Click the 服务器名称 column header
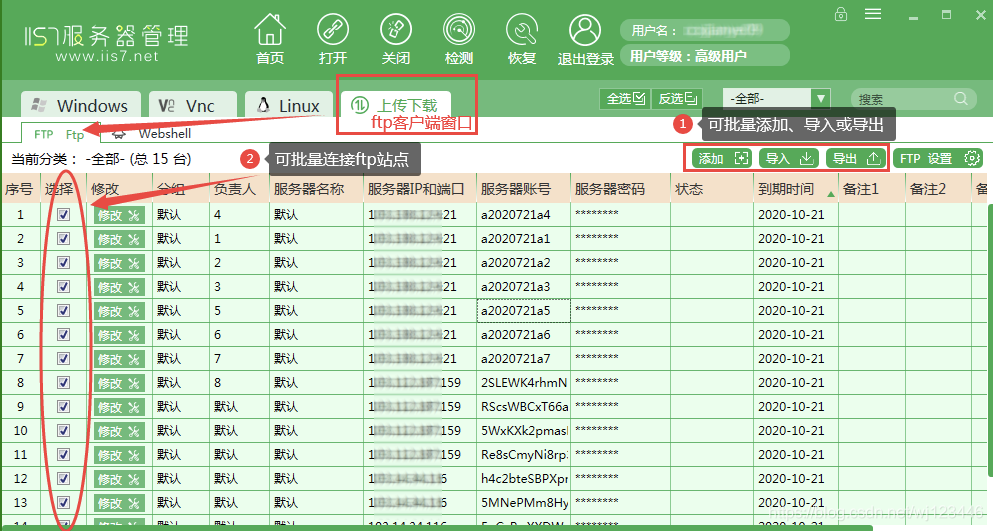The image size is (993, 531). [316, 189]
